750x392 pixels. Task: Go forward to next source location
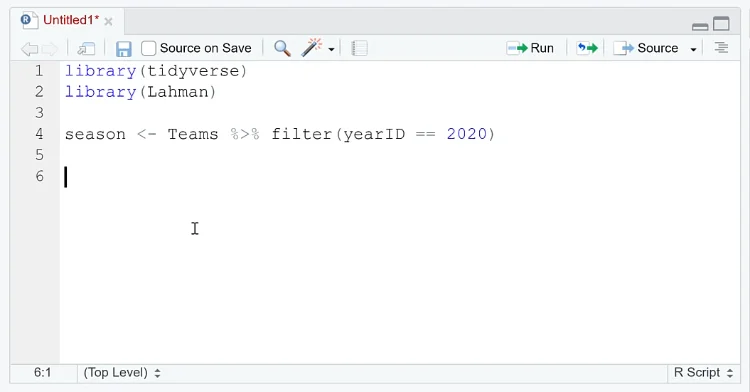[50, 48]
